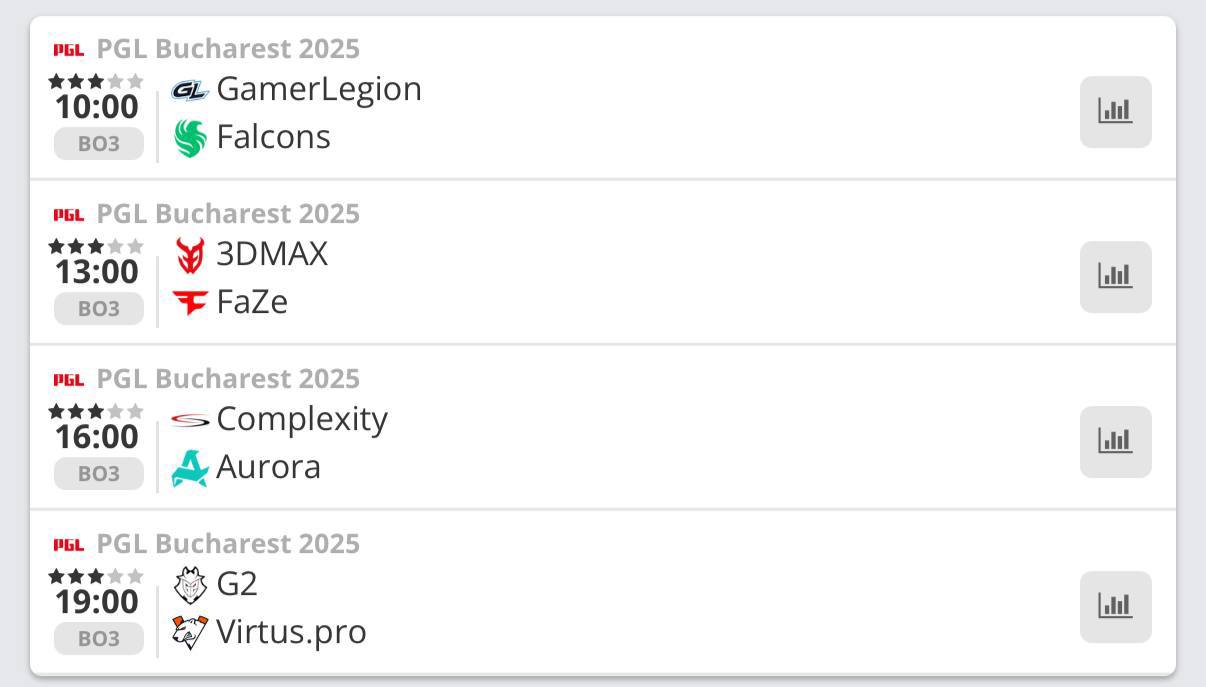Screen dimensions: 1206x687
Task: Click the BO3 badge under 13:00
Action: pos(99,309)
